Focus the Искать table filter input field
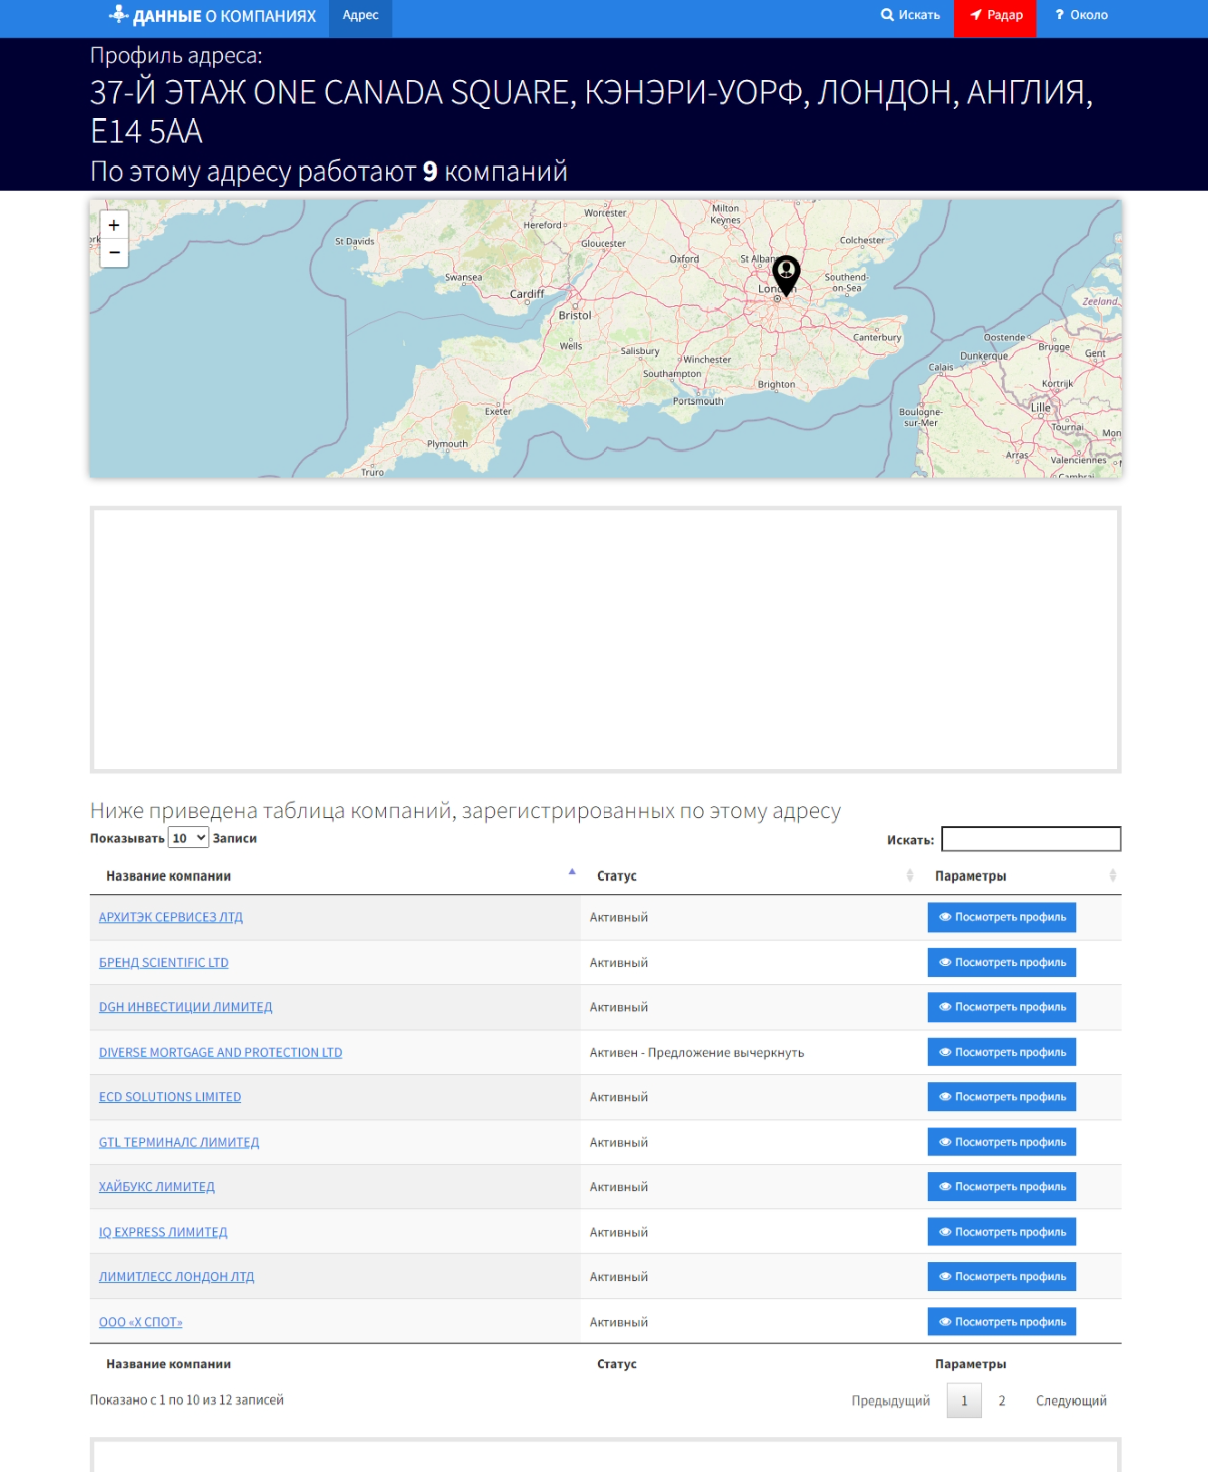Viewport: 1208px width, 1472px height. pyautogui.click(x=1031, y=839)
